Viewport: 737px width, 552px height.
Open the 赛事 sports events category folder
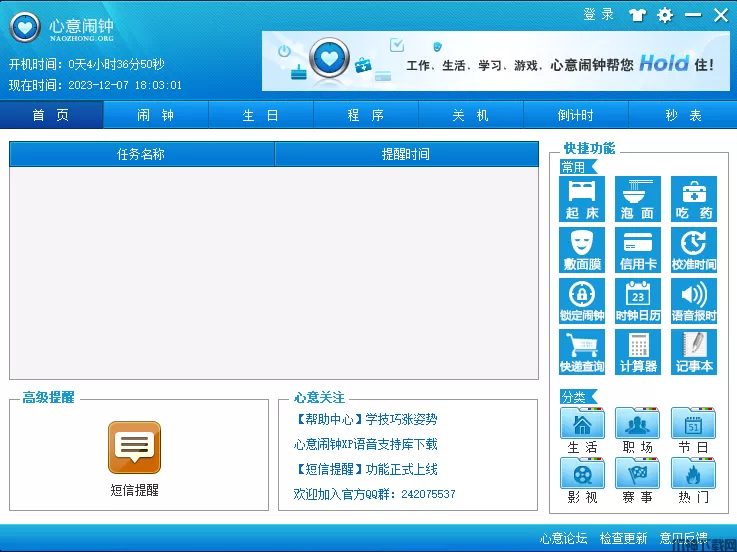click(638, 481)
